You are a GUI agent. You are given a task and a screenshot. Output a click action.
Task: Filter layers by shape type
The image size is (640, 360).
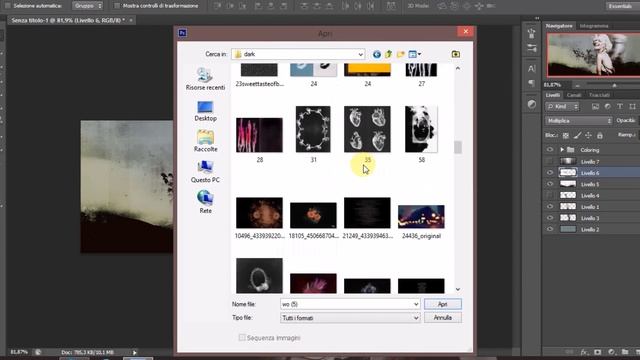click(x=632, y=107)
